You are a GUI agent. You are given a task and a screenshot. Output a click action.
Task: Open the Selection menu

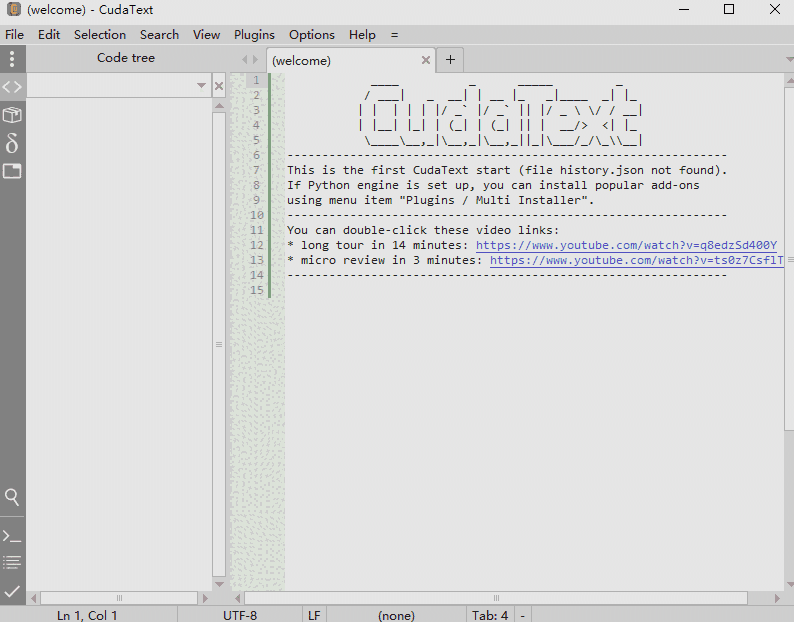point(100,34)
